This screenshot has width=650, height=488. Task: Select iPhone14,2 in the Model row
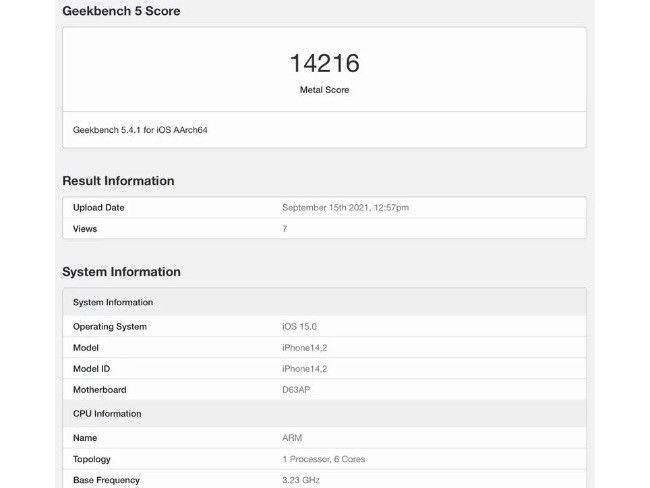(305, 348)
